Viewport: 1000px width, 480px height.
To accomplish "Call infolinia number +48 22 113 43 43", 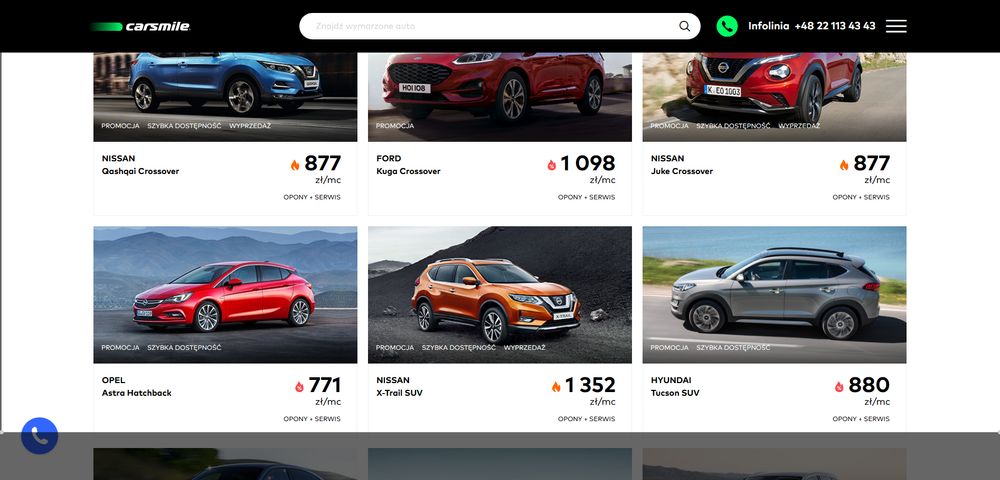I will tap(835, 26).
